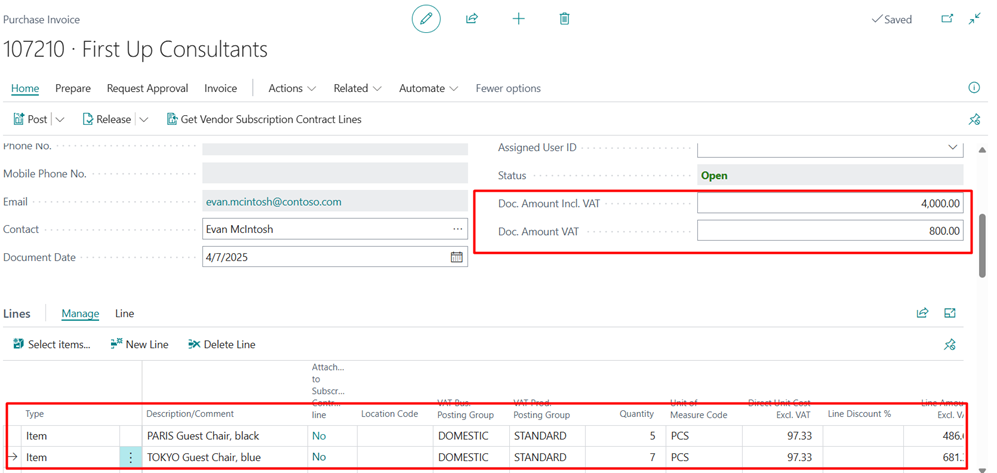
Task: Select the Line tab in Lines
Action: click(125, 313)
